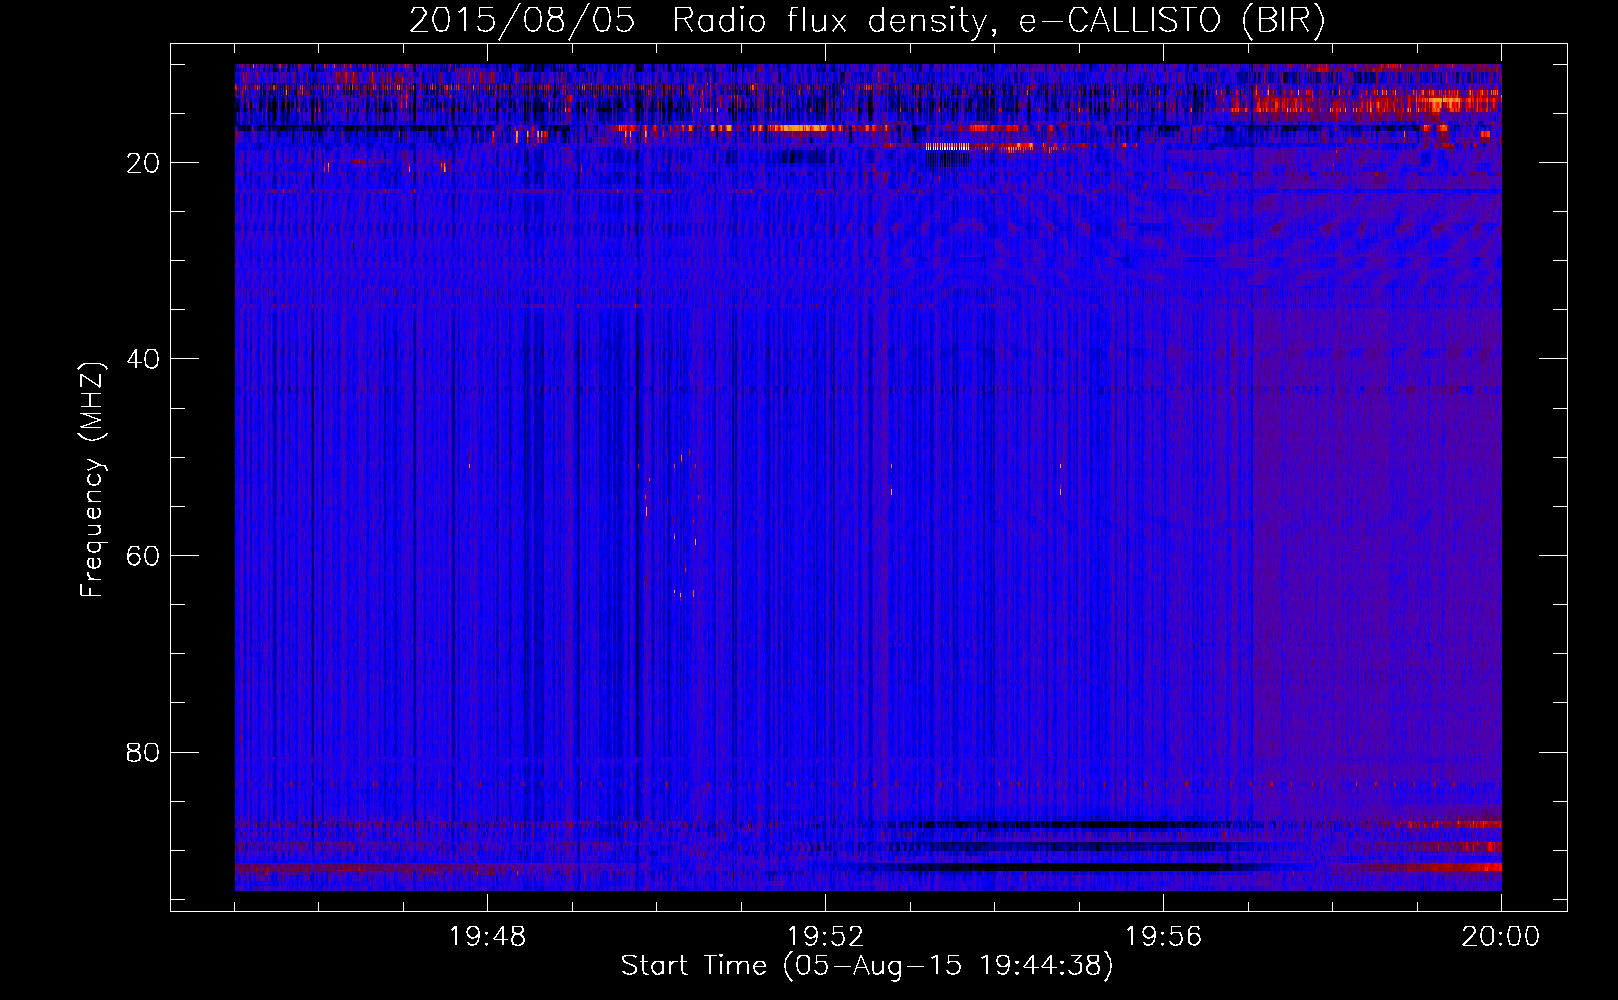Click the dark absorption band near 88 MHz
The image size is (1618, 1000).
pos(1050,825)
